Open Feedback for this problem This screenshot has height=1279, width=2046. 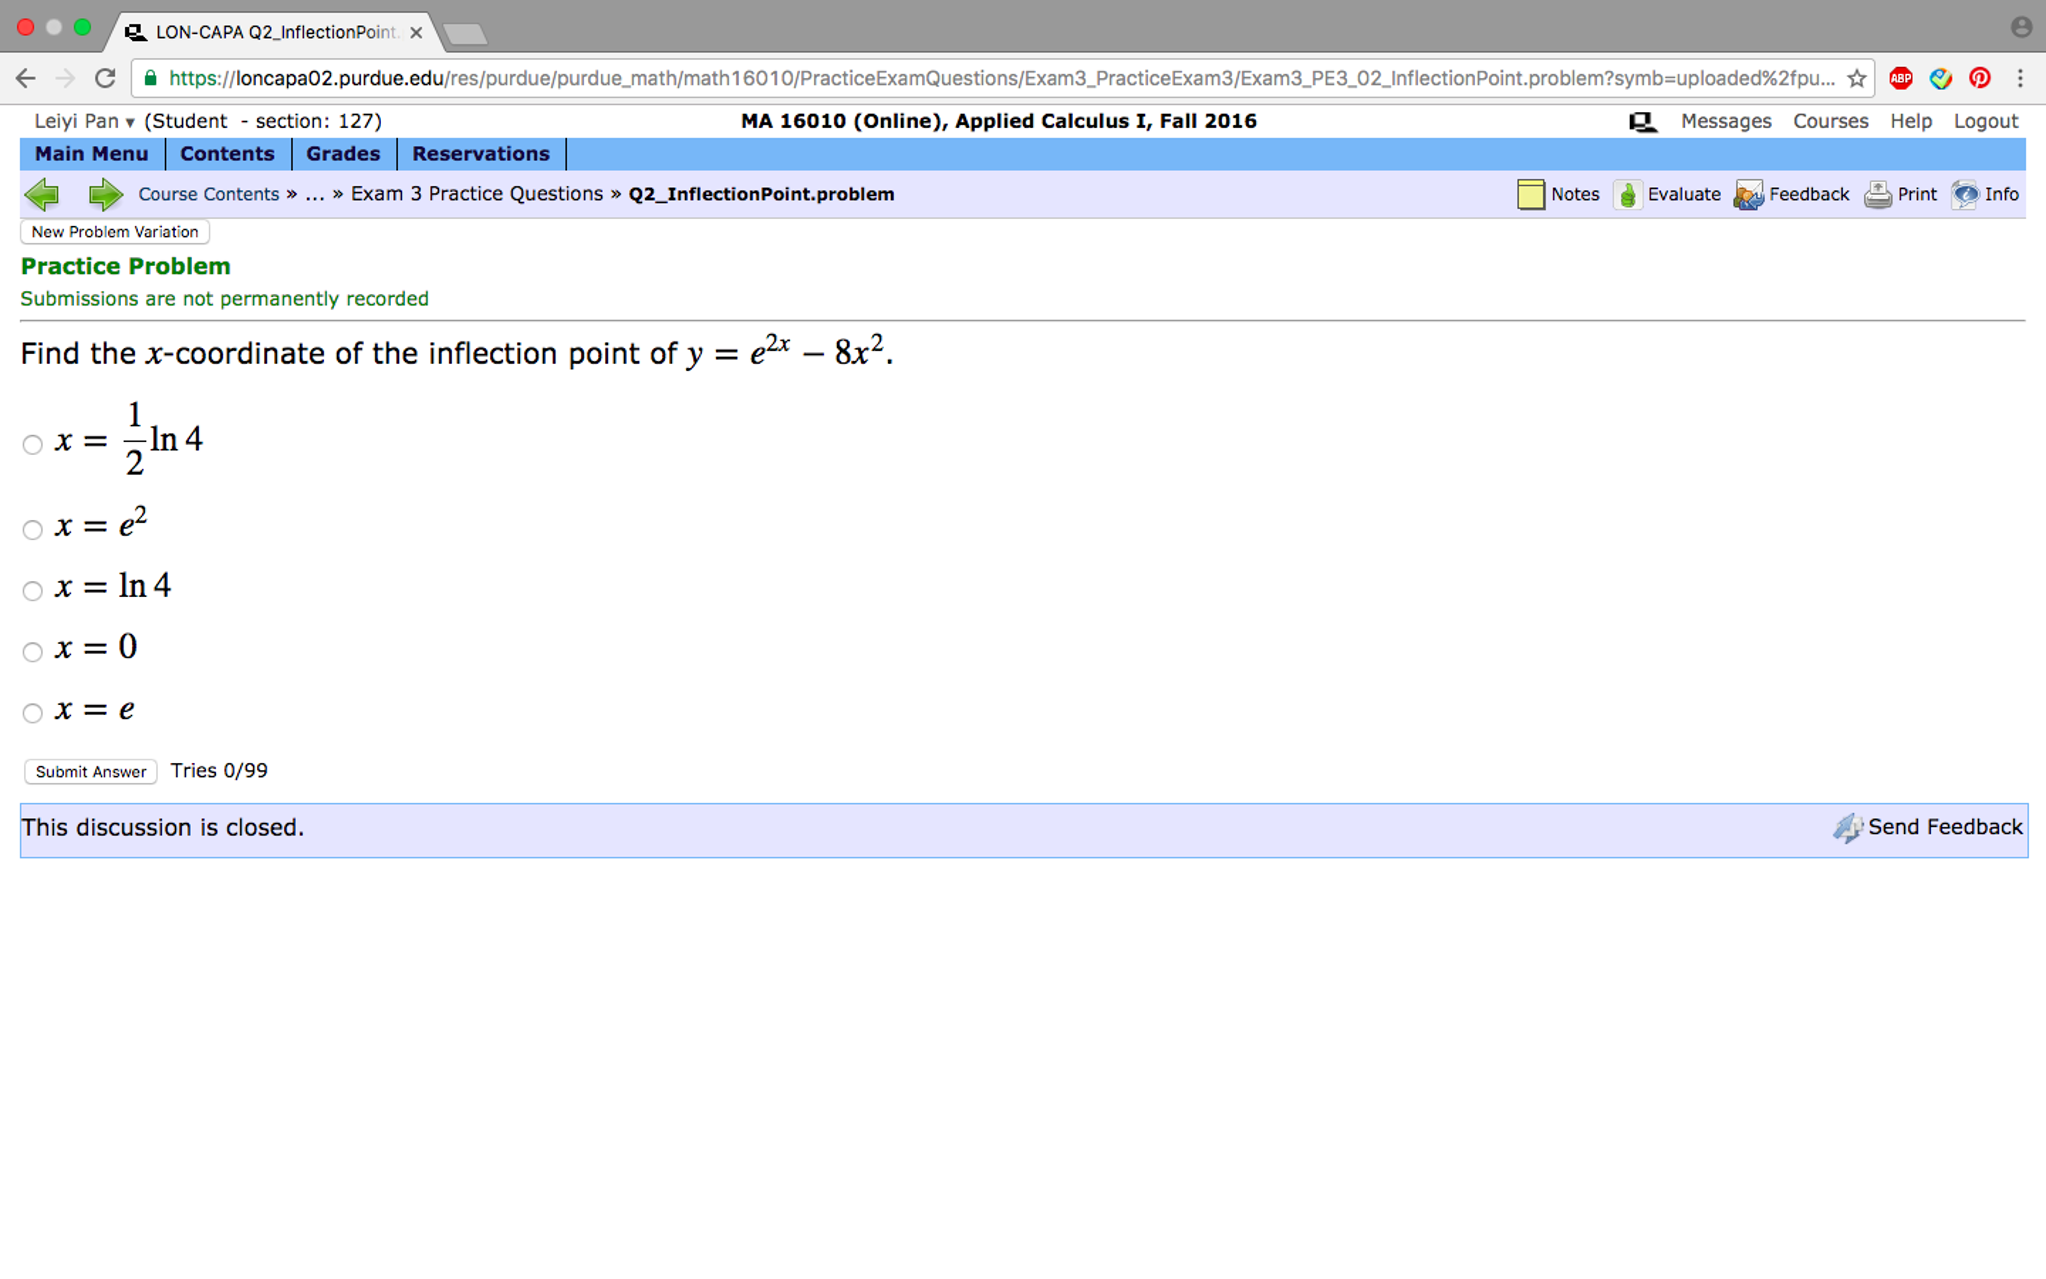(x=1808, y=194)
